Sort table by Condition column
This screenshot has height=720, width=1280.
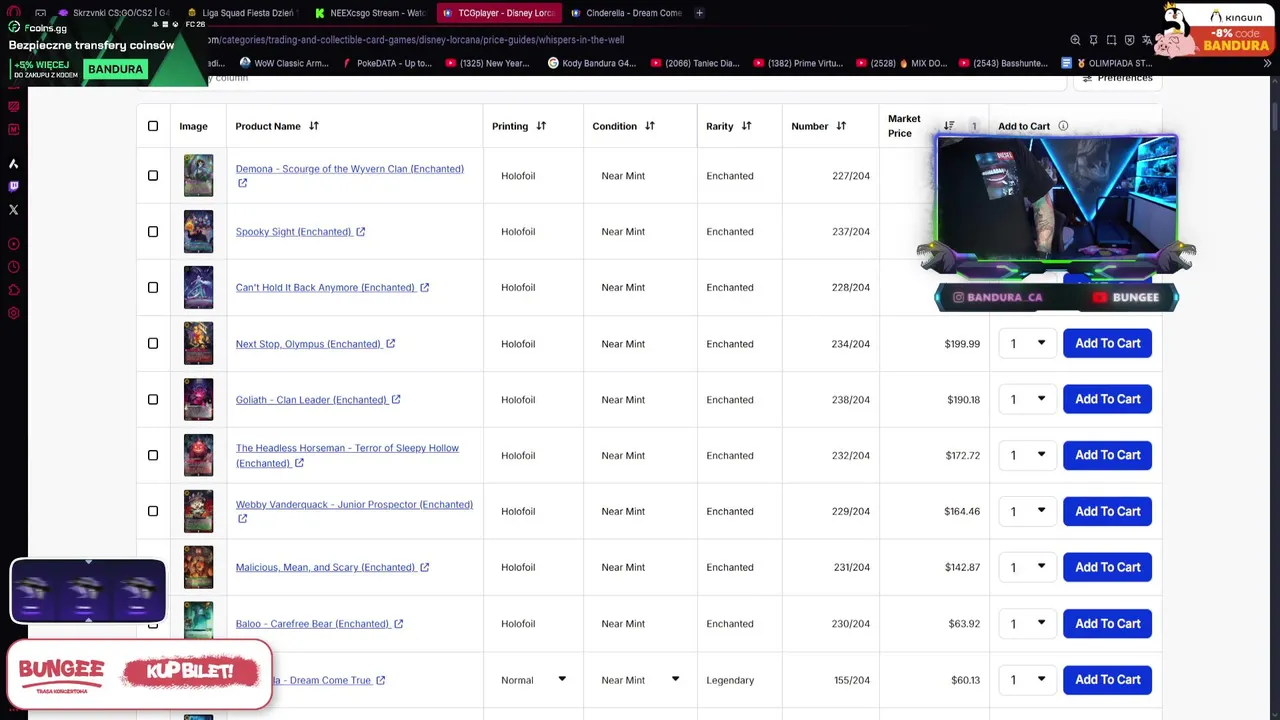tap(650, 126)
